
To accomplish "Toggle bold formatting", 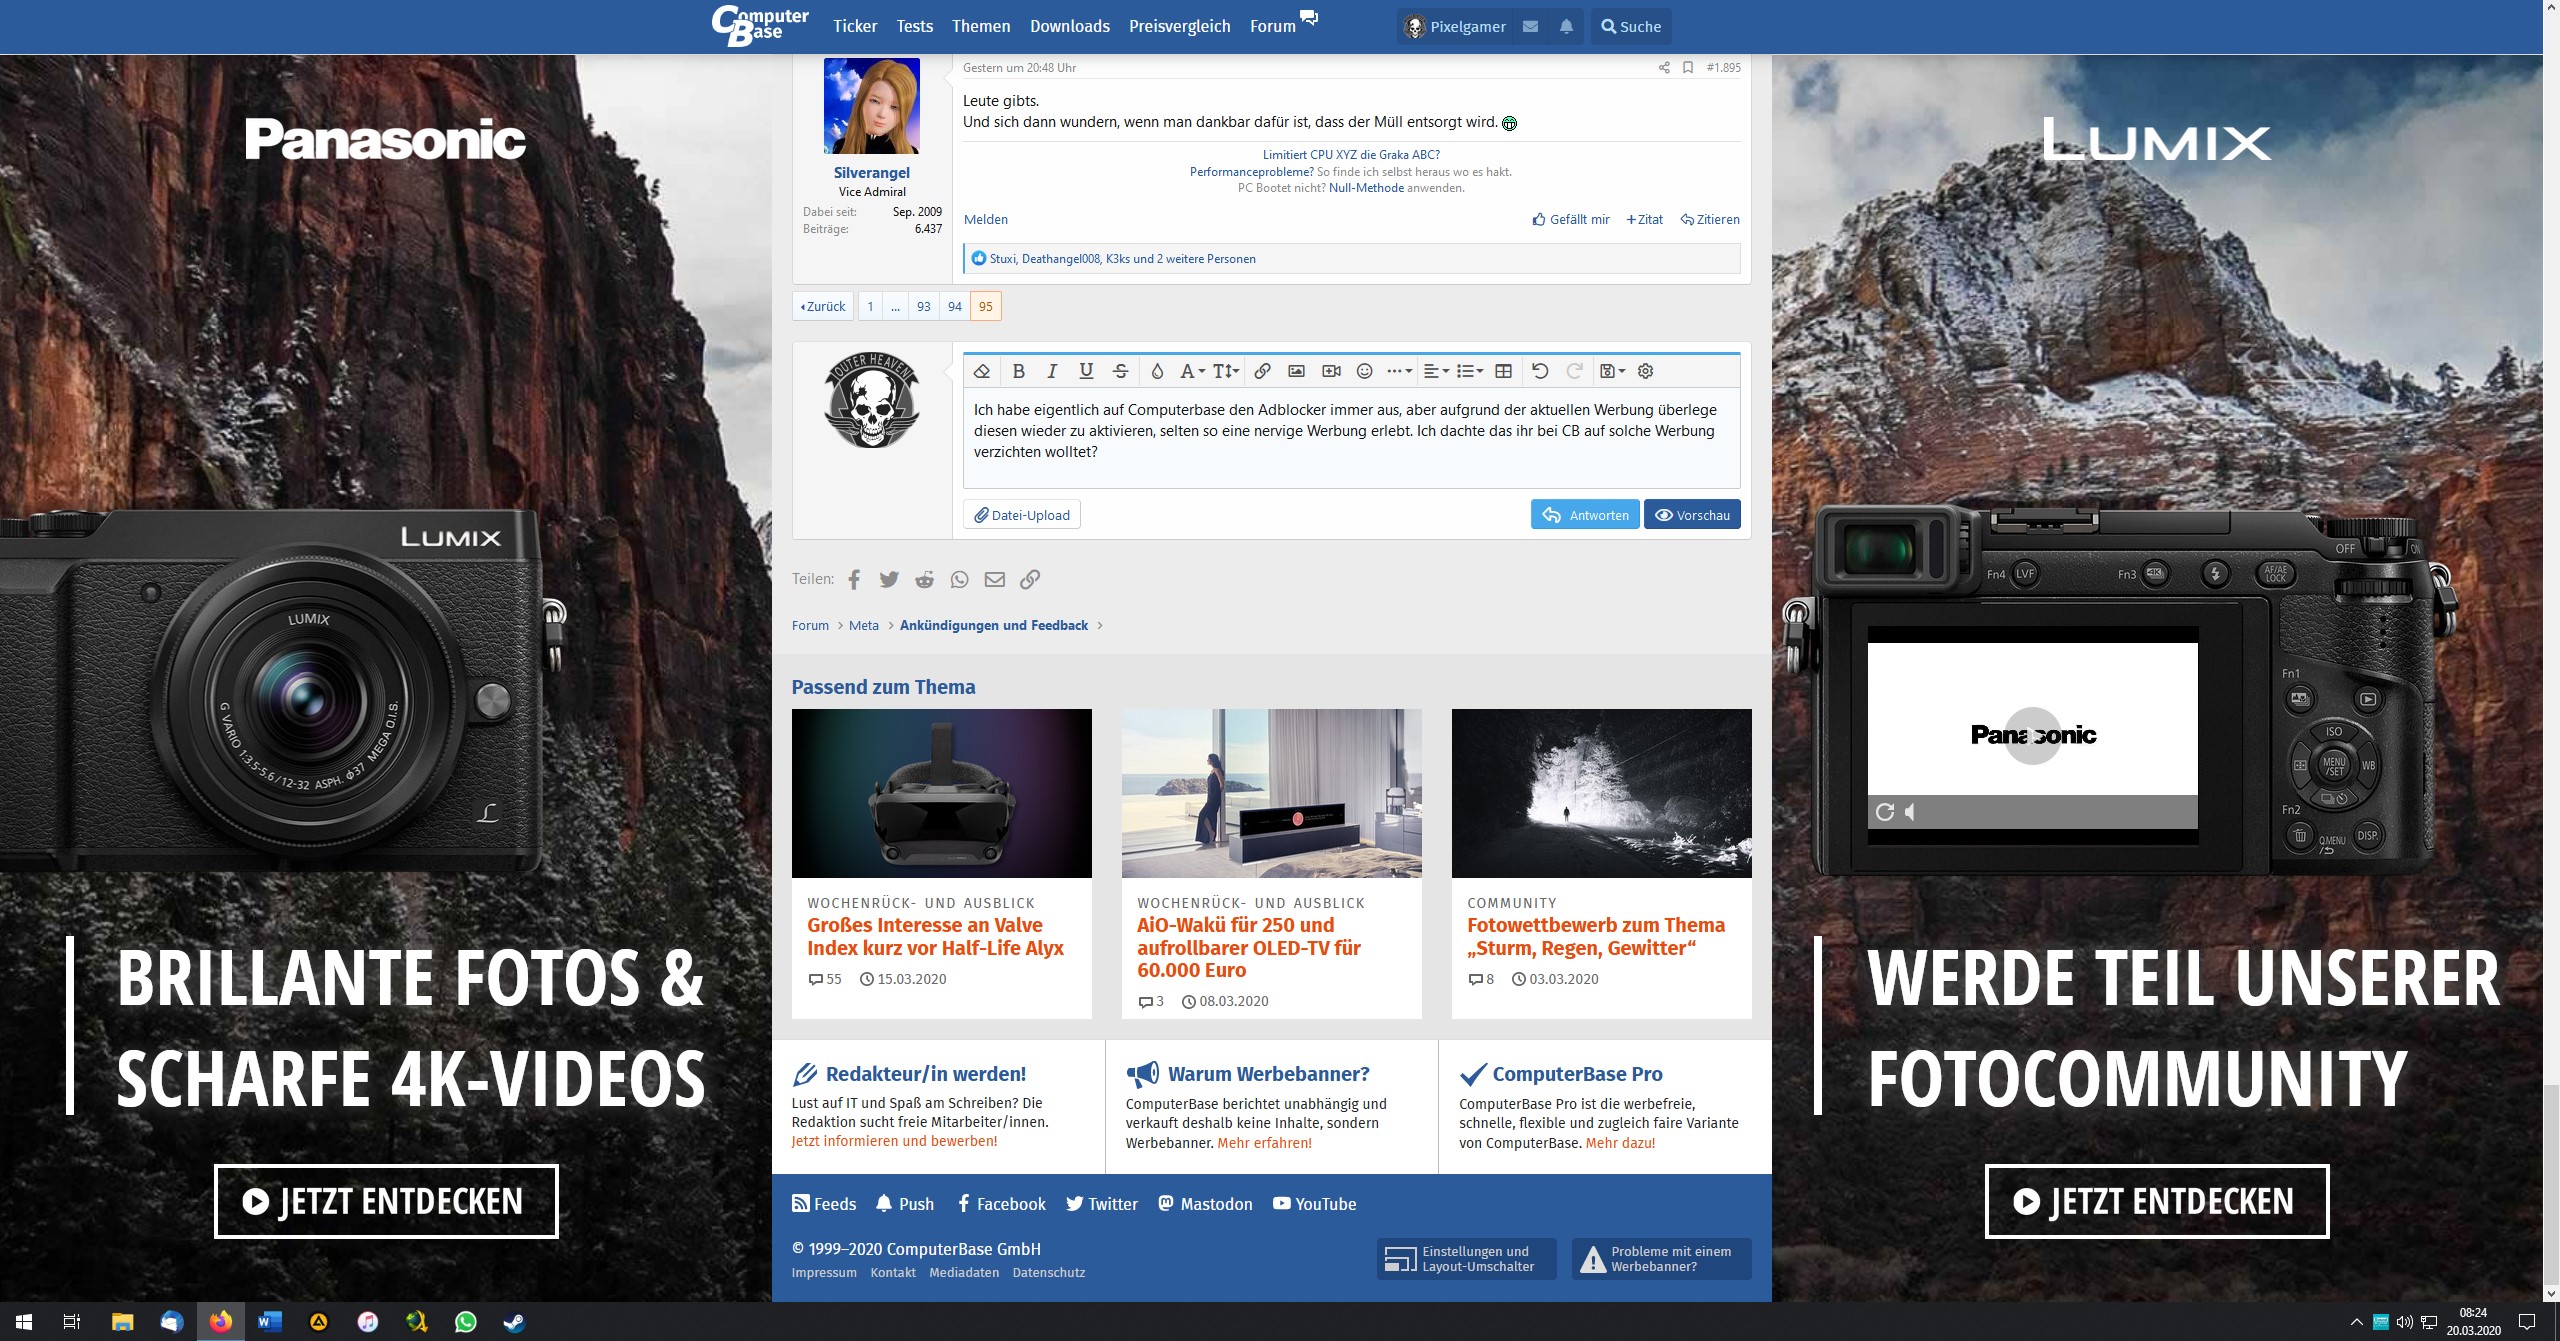I will coord(1018,371).
